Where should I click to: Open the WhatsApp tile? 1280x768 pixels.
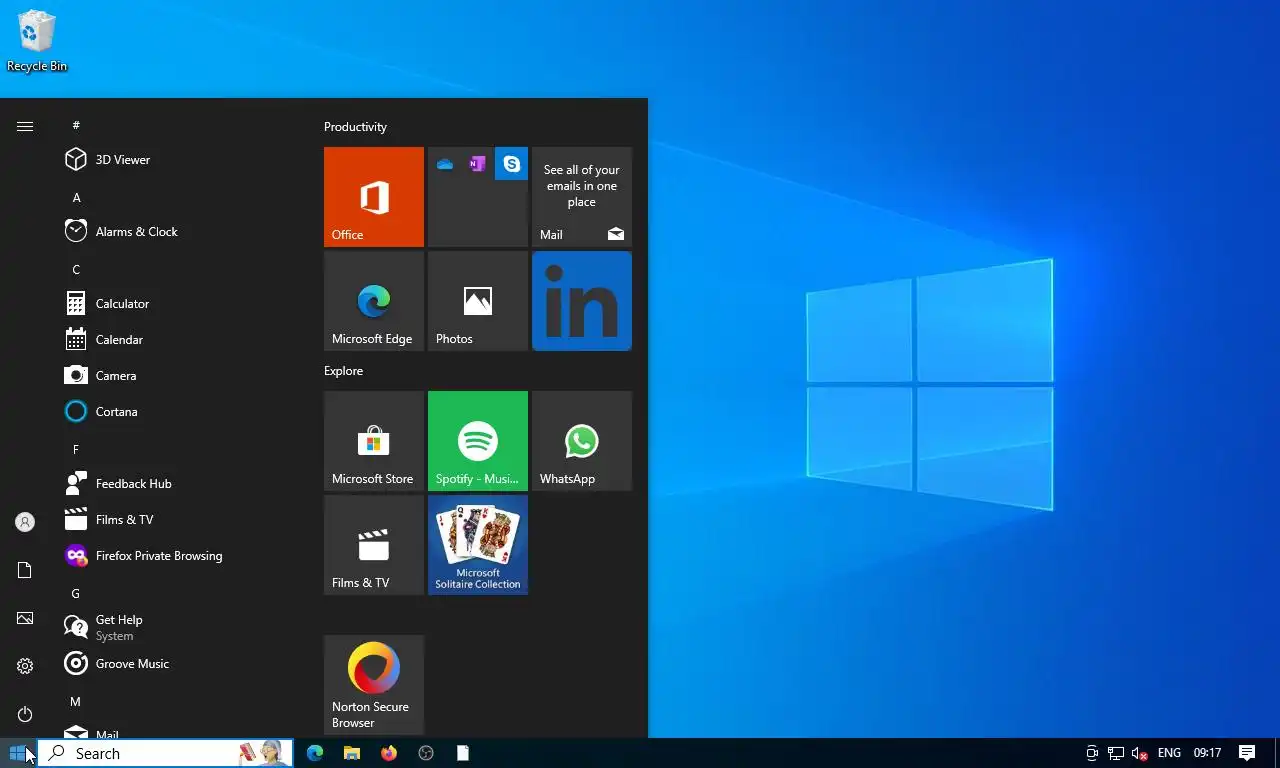582,441
